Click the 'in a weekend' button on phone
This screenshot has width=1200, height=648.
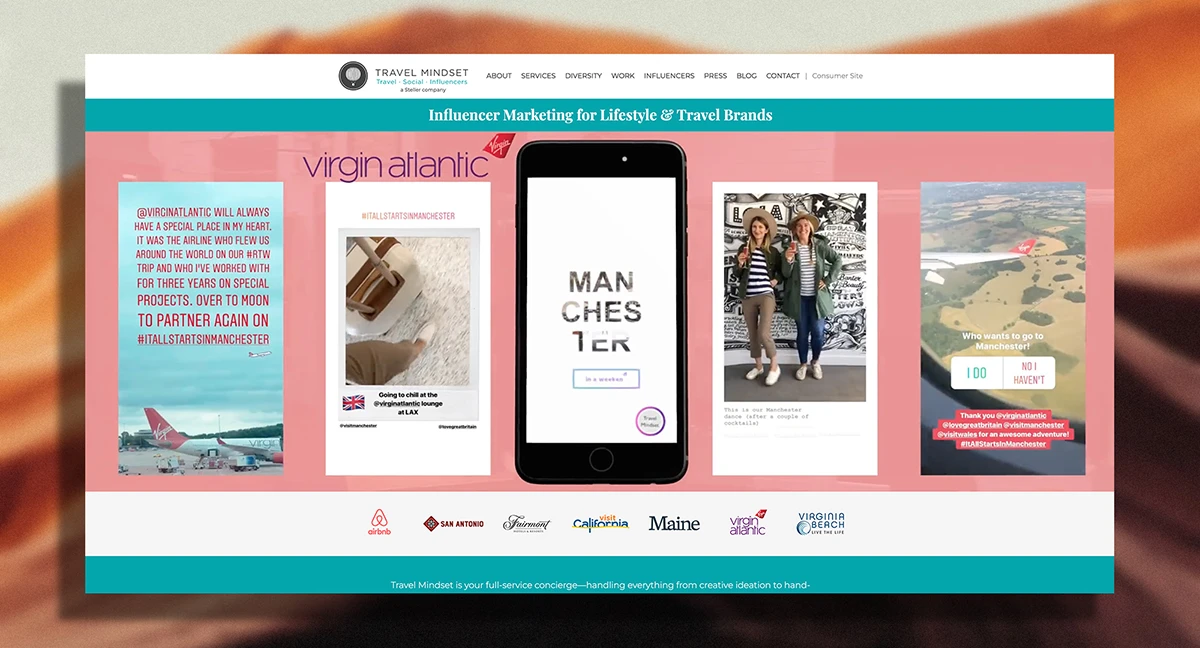(606, 379)
